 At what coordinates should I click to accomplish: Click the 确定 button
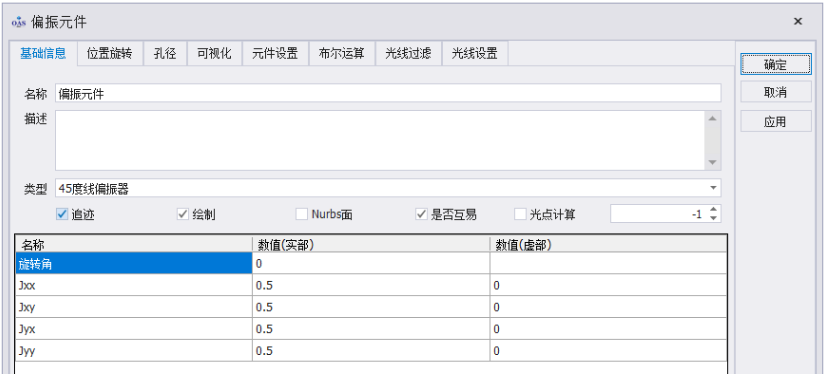[x=775, y=64]
